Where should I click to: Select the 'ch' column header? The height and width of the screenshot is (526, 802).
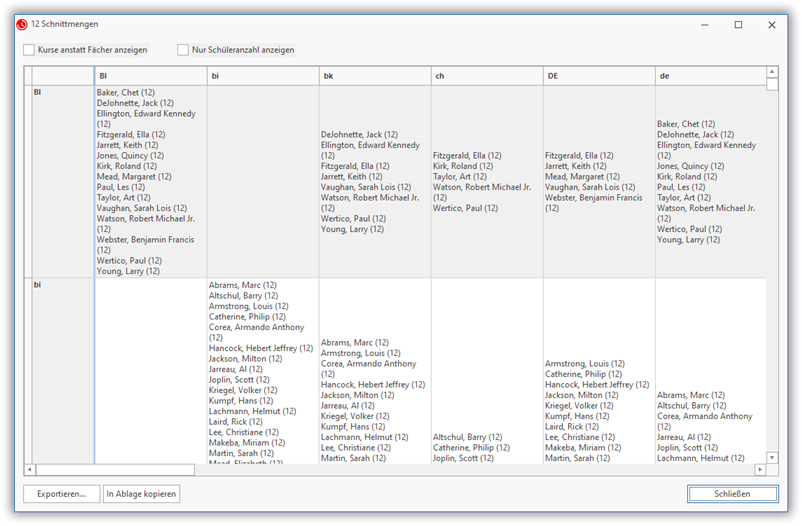(487, 75)
